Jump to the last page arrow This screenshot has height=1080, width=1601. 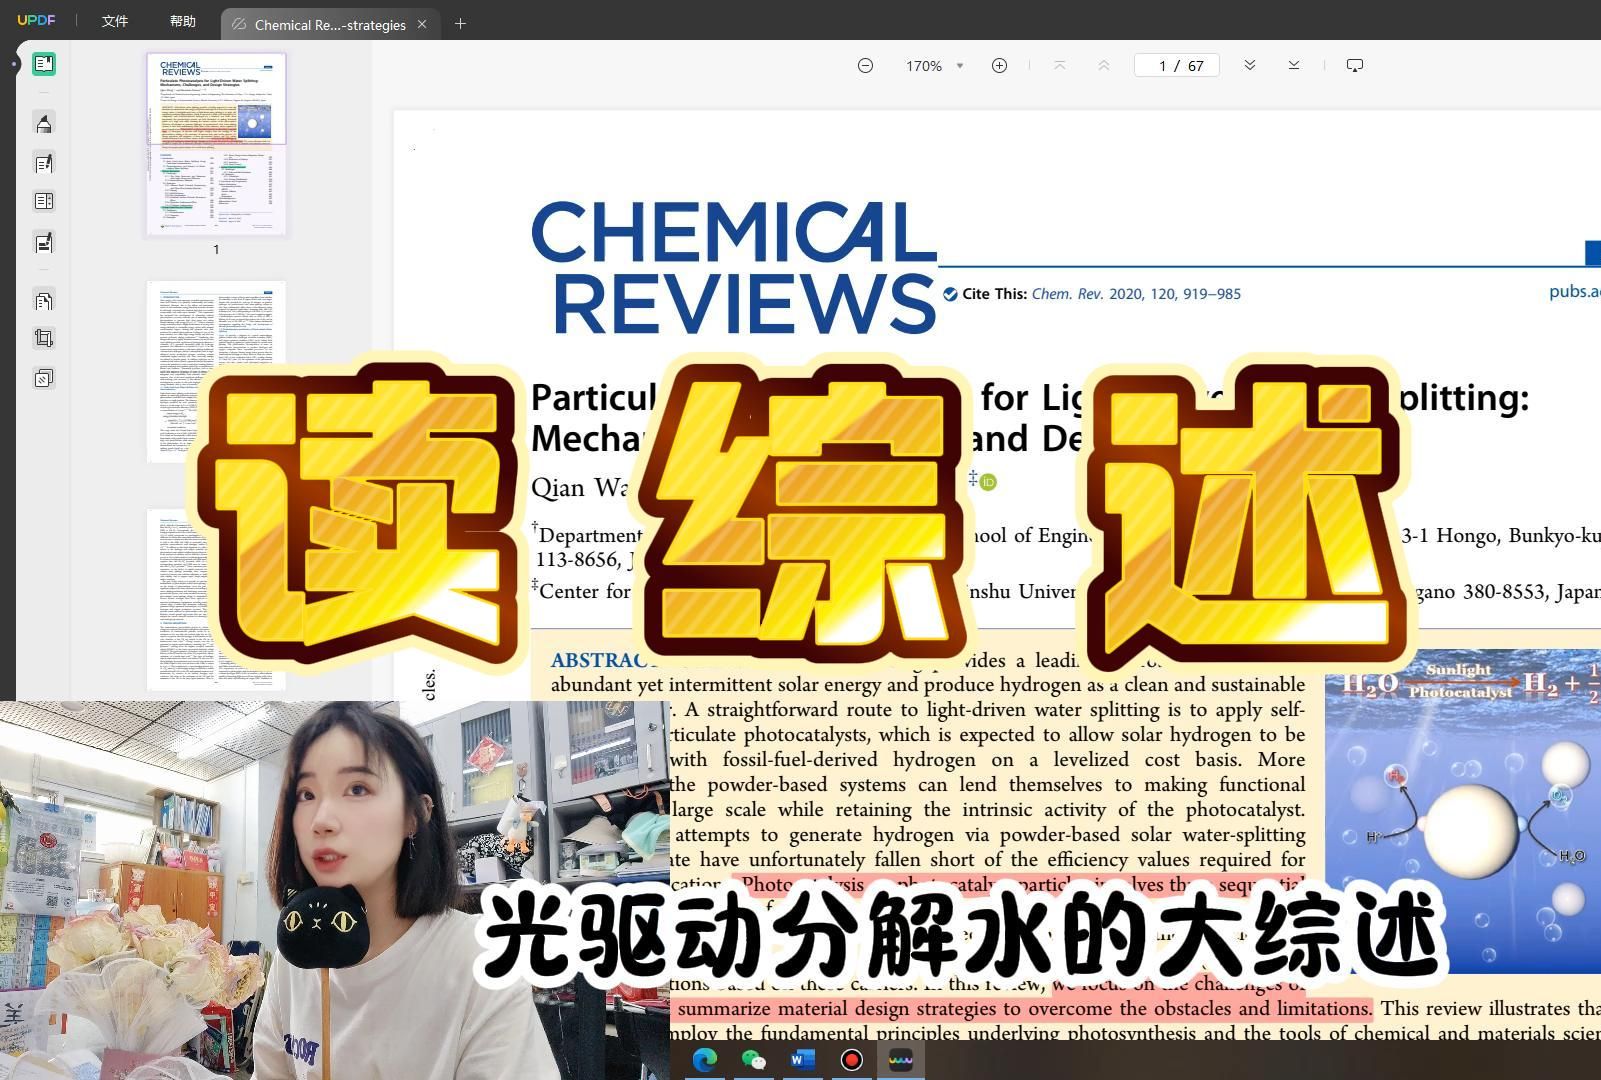tap(1294, 65)
